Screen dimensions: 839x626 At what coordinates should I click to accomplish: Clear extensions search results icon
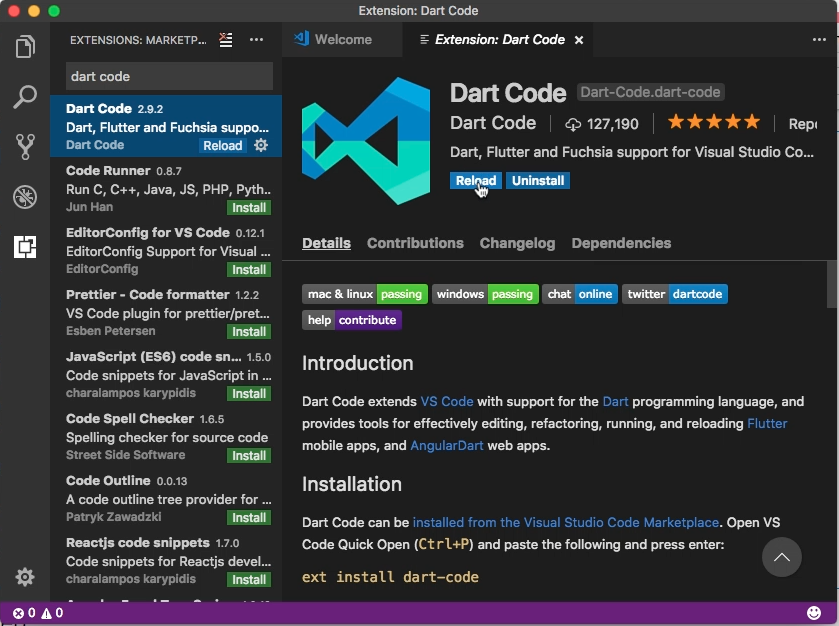point(226,40)
